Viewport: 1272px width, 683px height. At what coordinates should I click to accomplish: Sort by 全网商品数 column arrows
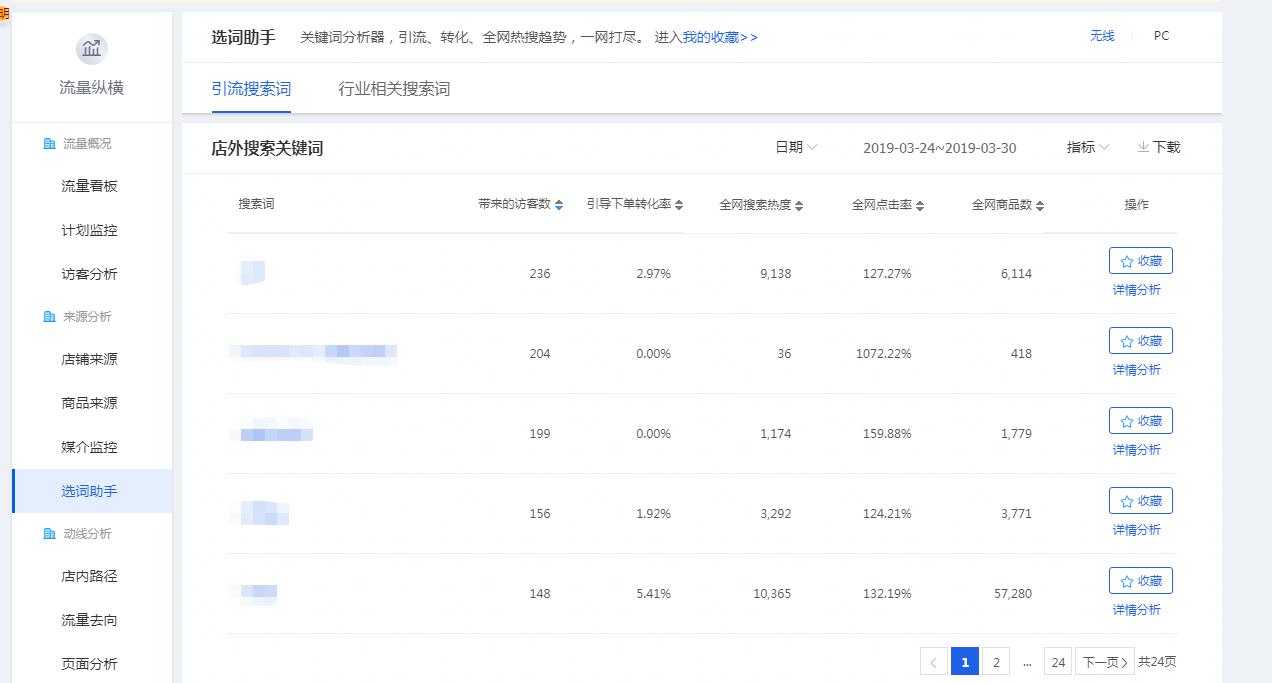(x=1040, y=205)
